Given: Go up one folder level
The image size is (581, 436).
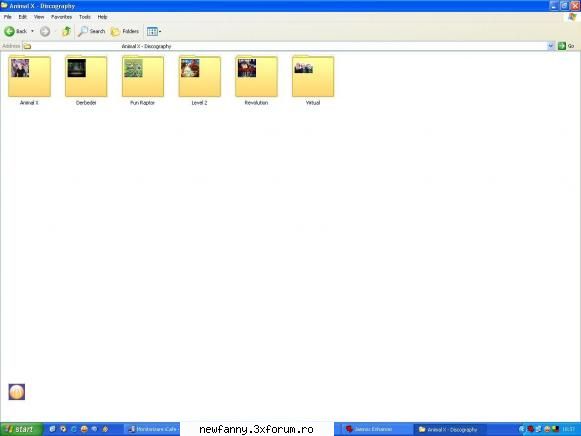Looking at the screenshot, I should tap(66, 31).
